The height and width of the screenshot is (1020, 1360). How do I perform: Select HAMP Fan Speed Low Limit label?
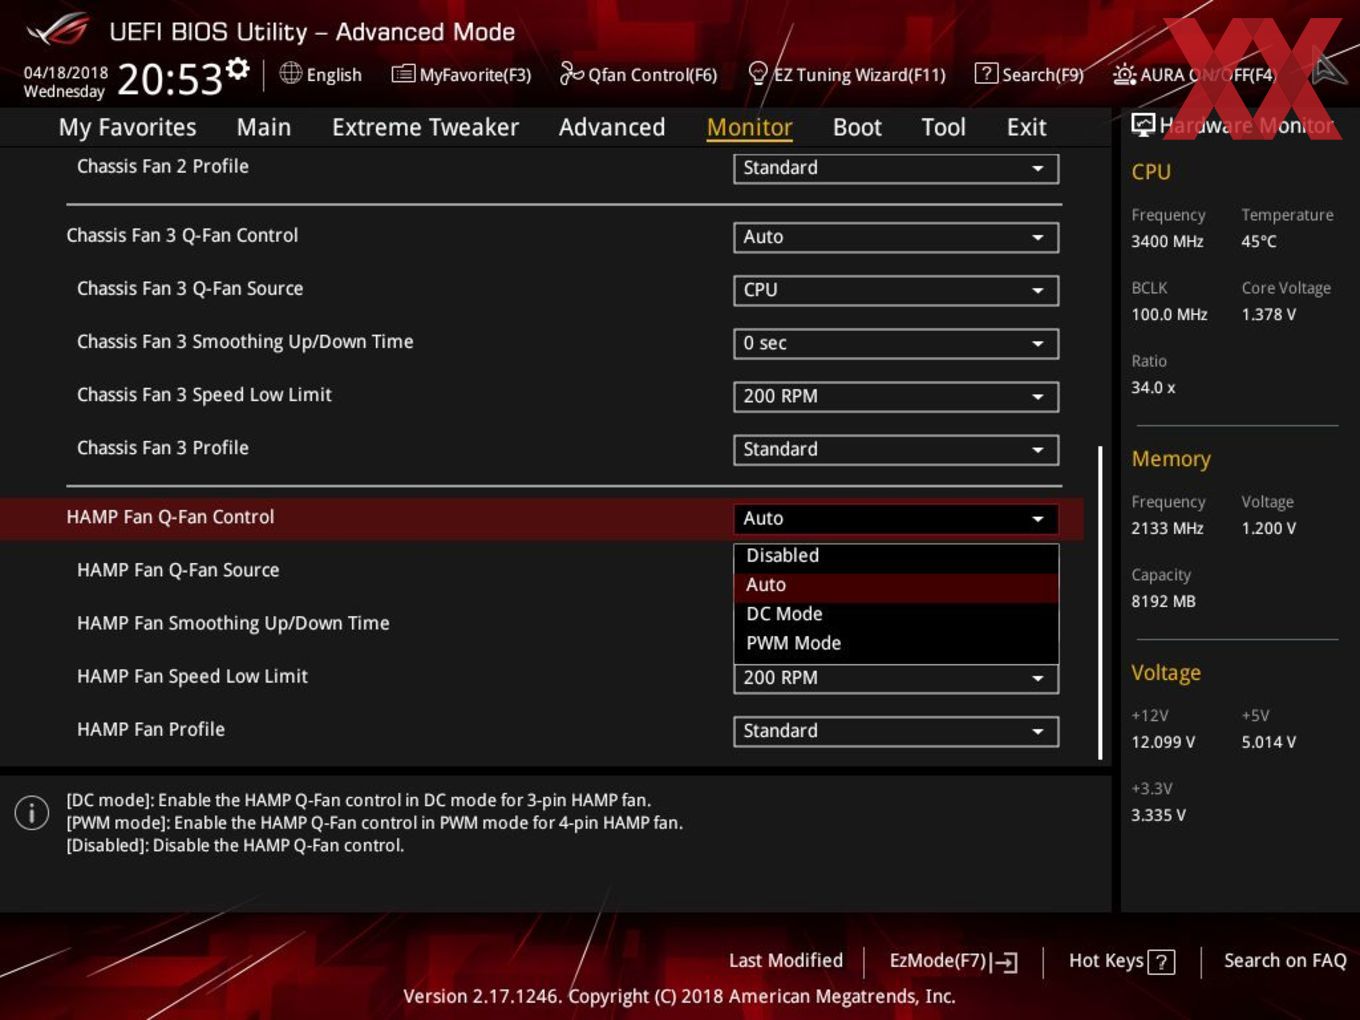click(192, 676)
